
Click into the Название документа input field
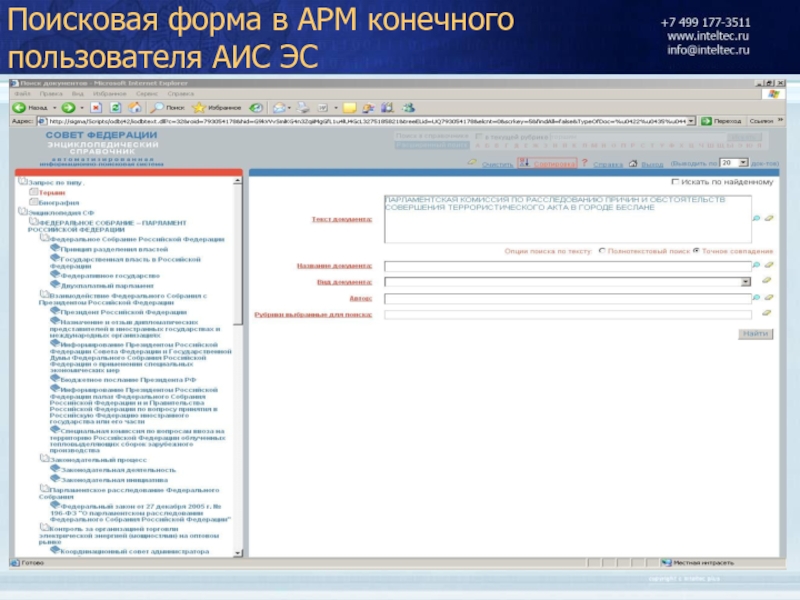point(567,266)
